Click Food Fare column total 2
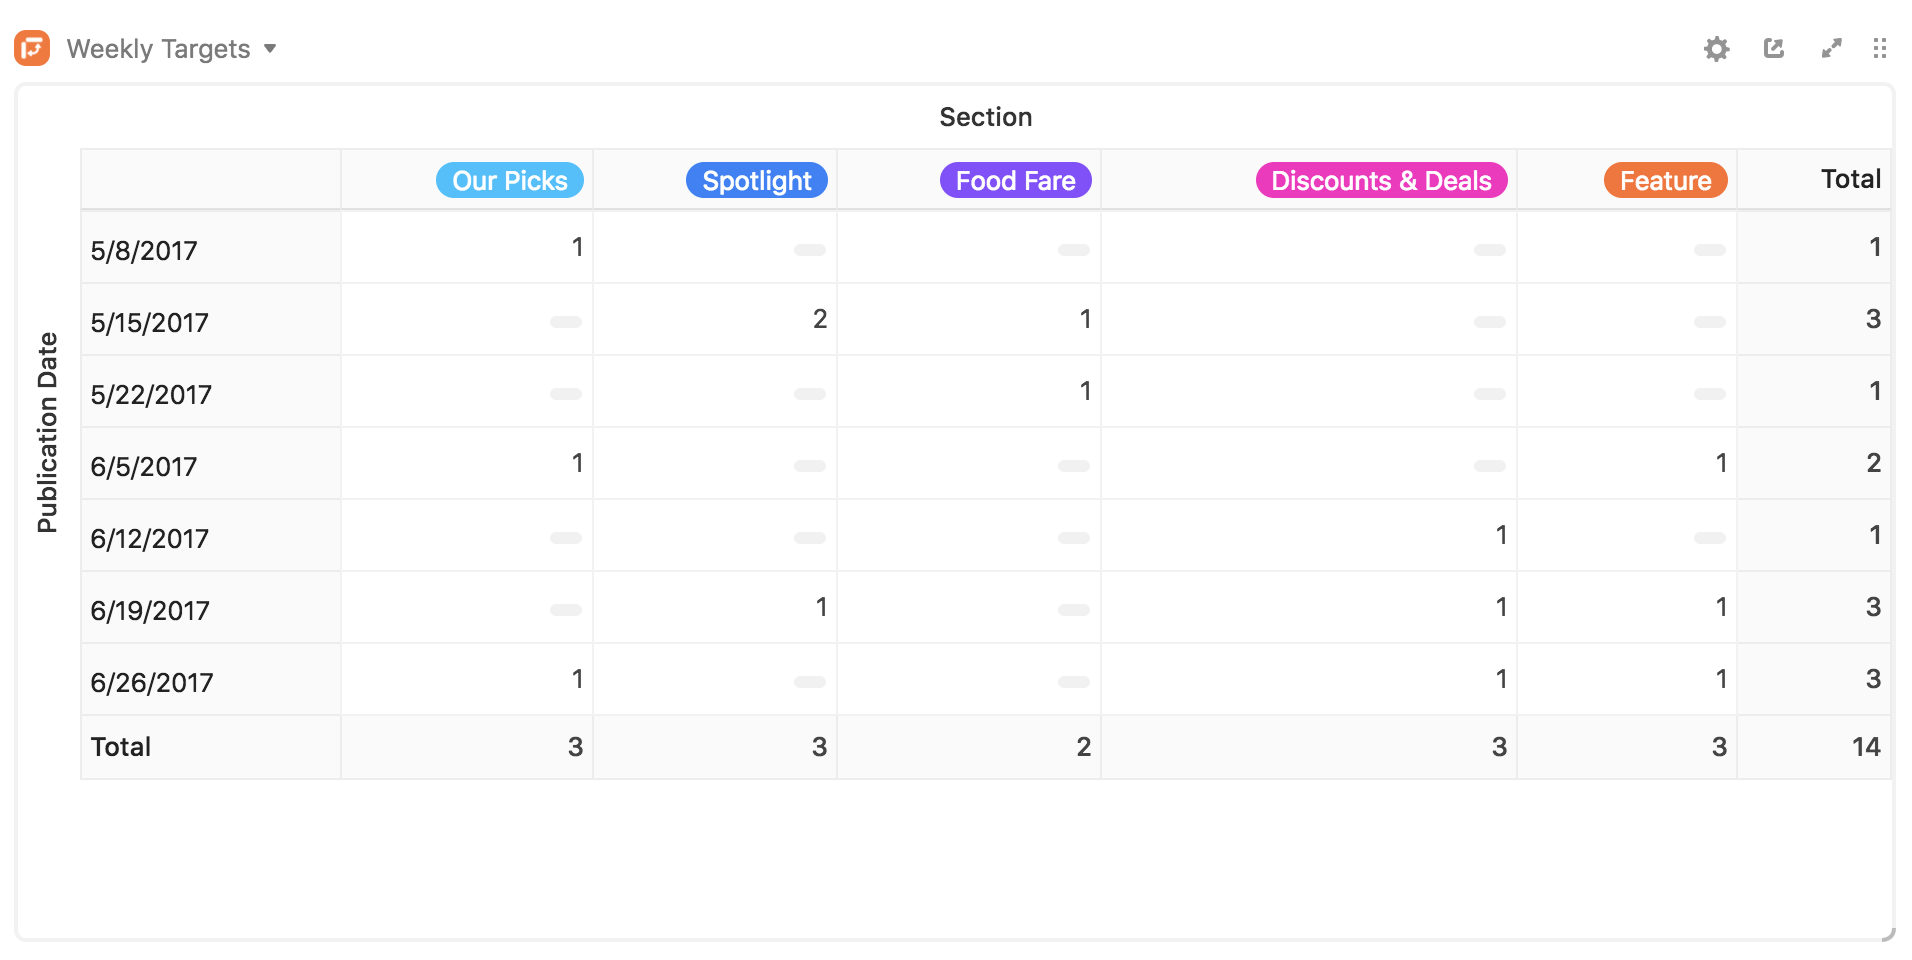This screenshot has height=960, width=1912. click(1083, 747)
